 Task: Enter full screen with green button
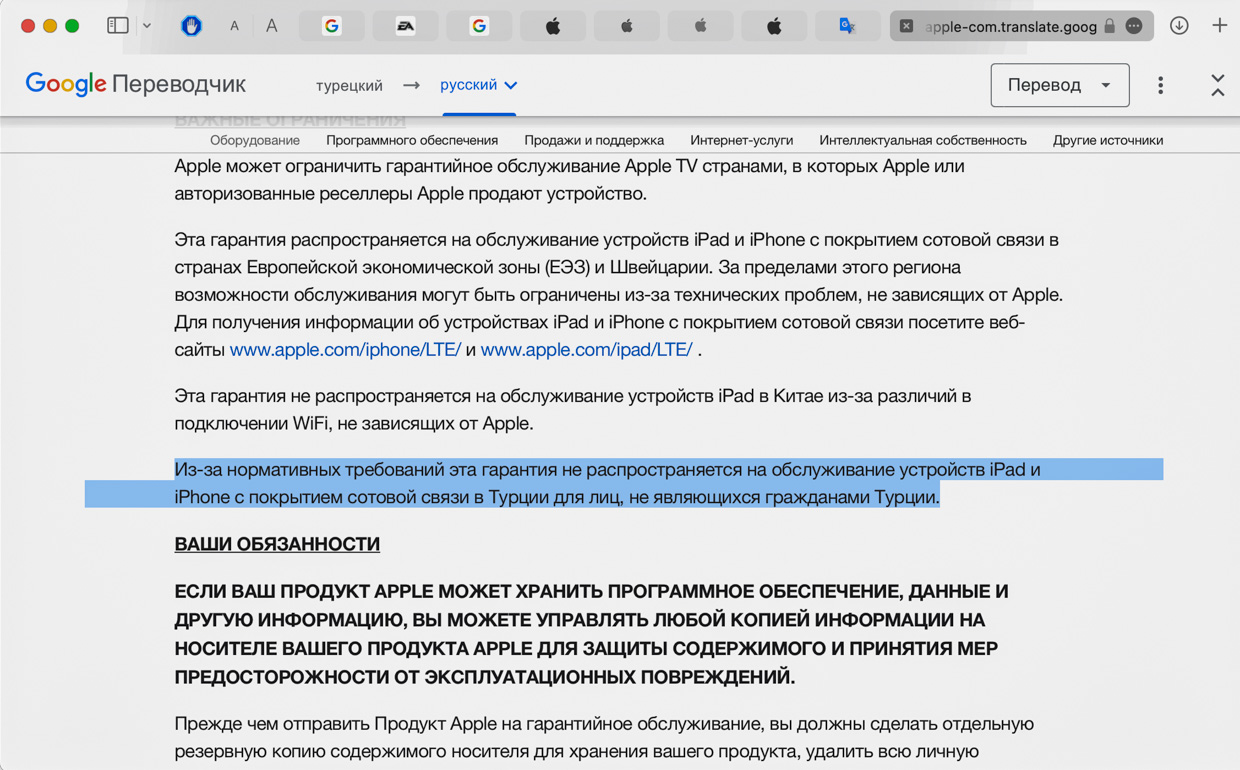pyautogui.click(x=72, y=26)
